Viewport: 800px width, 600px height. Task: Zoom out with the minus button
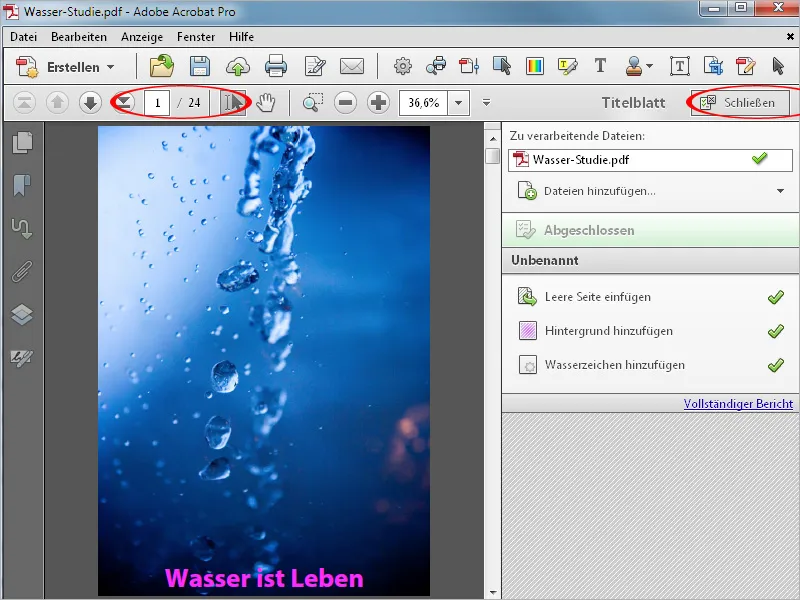(x=345, y=103)
